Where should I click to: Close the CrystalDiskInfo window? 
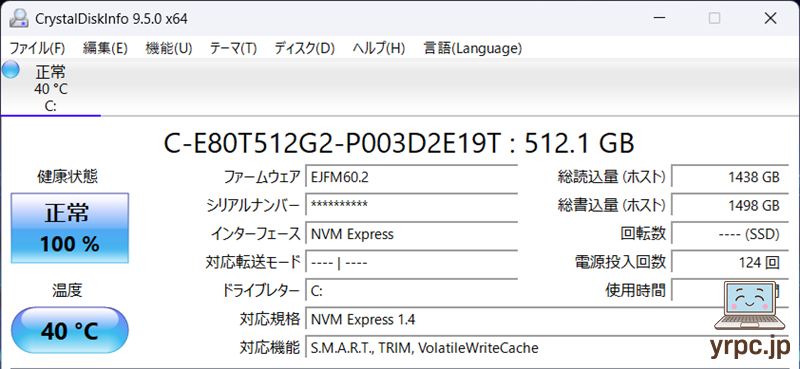click(770, 18)
